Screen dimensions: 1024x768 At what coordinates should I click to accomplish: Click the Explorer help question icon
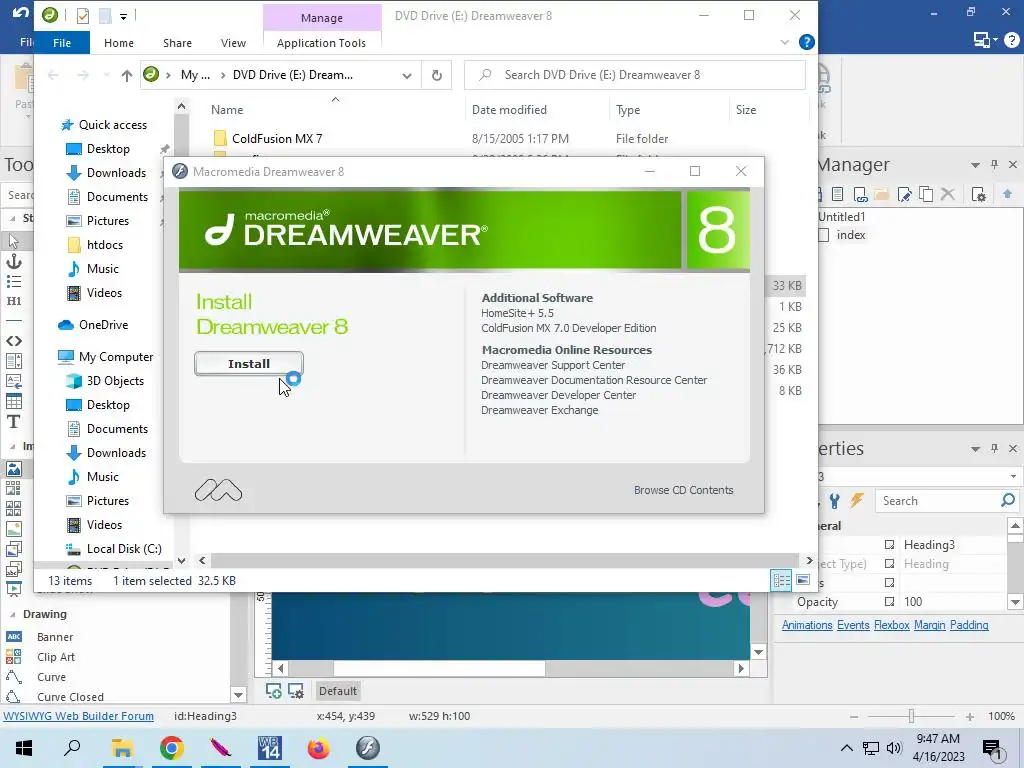(x=807, y=42)
